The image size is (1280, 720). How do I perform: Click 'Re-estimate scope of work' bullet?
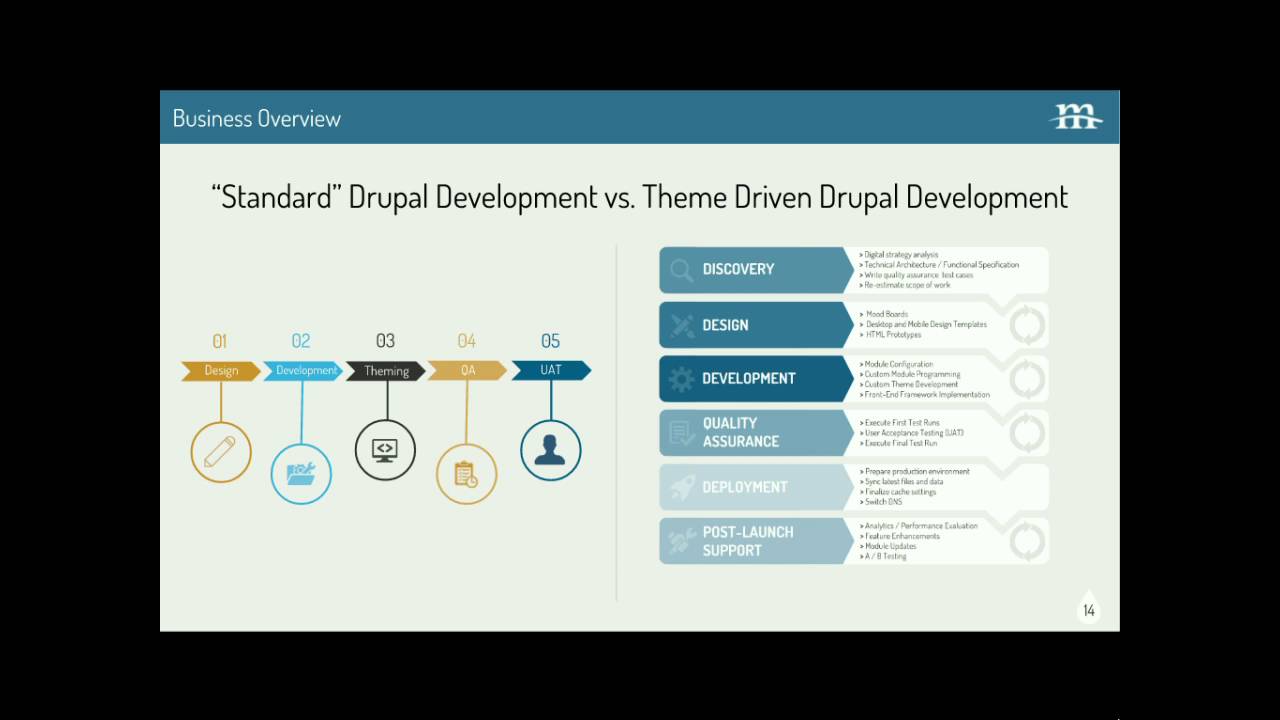click(x=906, y=285)
